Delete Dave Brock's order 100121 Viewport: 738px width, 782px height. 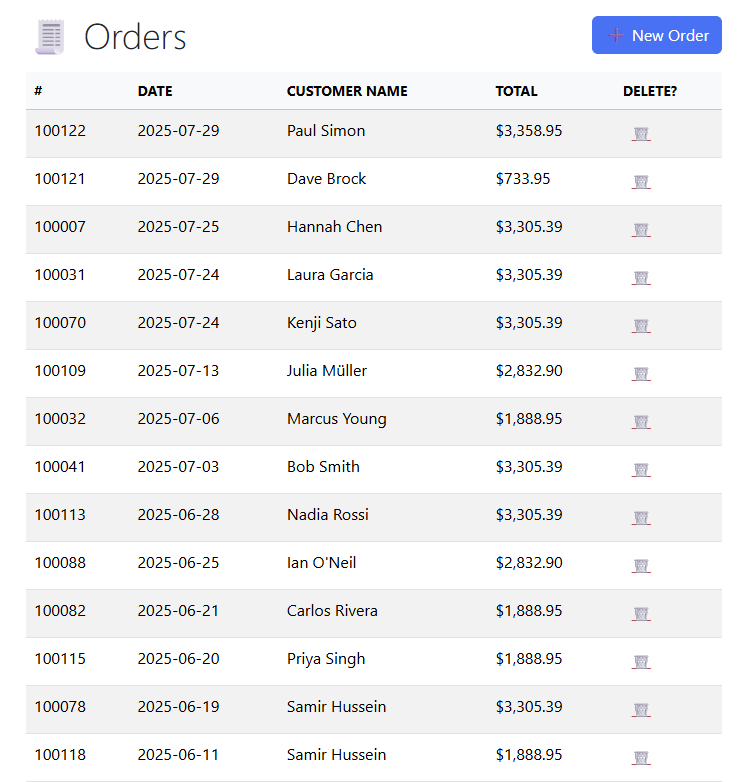[641, 182]
